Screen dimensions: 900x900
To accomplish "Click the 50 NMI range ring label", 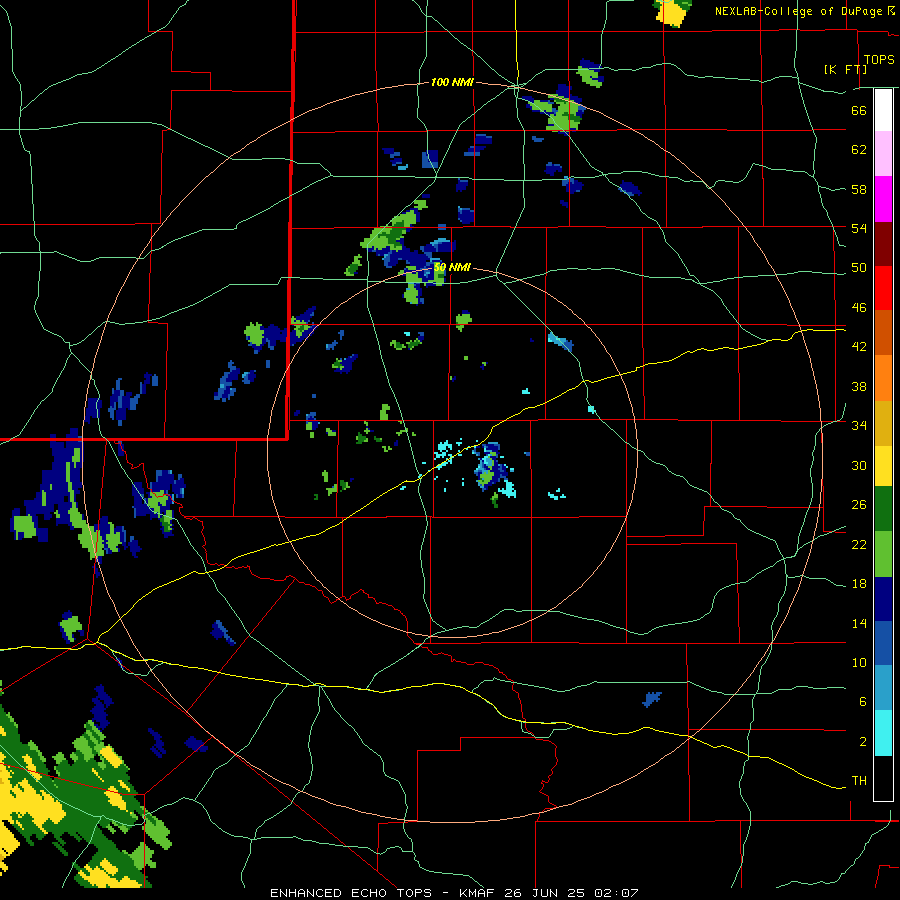I will pyautogui.click(x=452, y=267).
